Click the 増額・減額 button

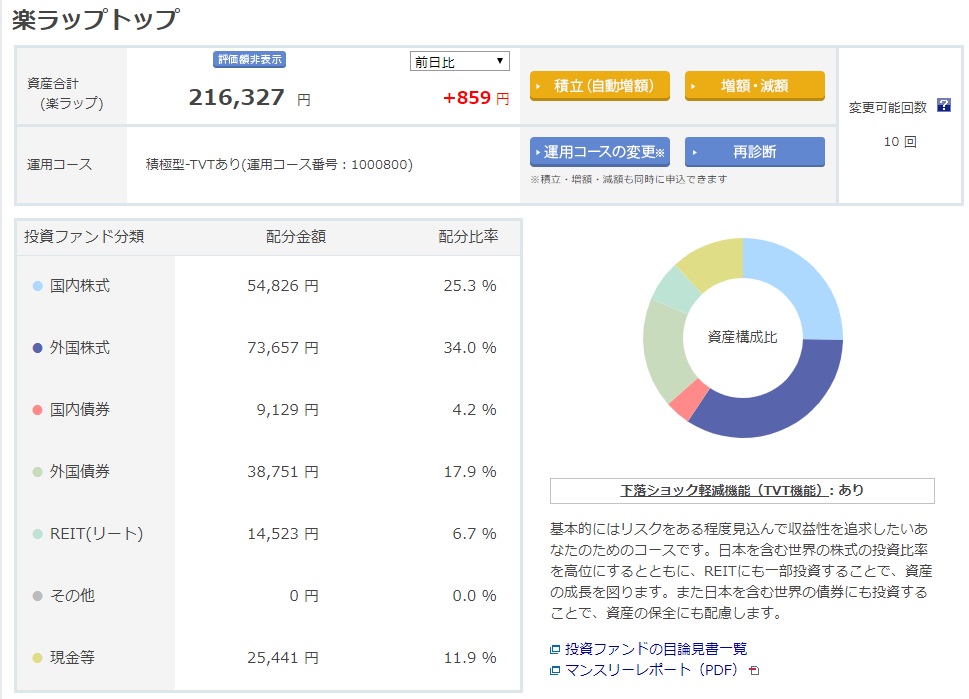755,86
